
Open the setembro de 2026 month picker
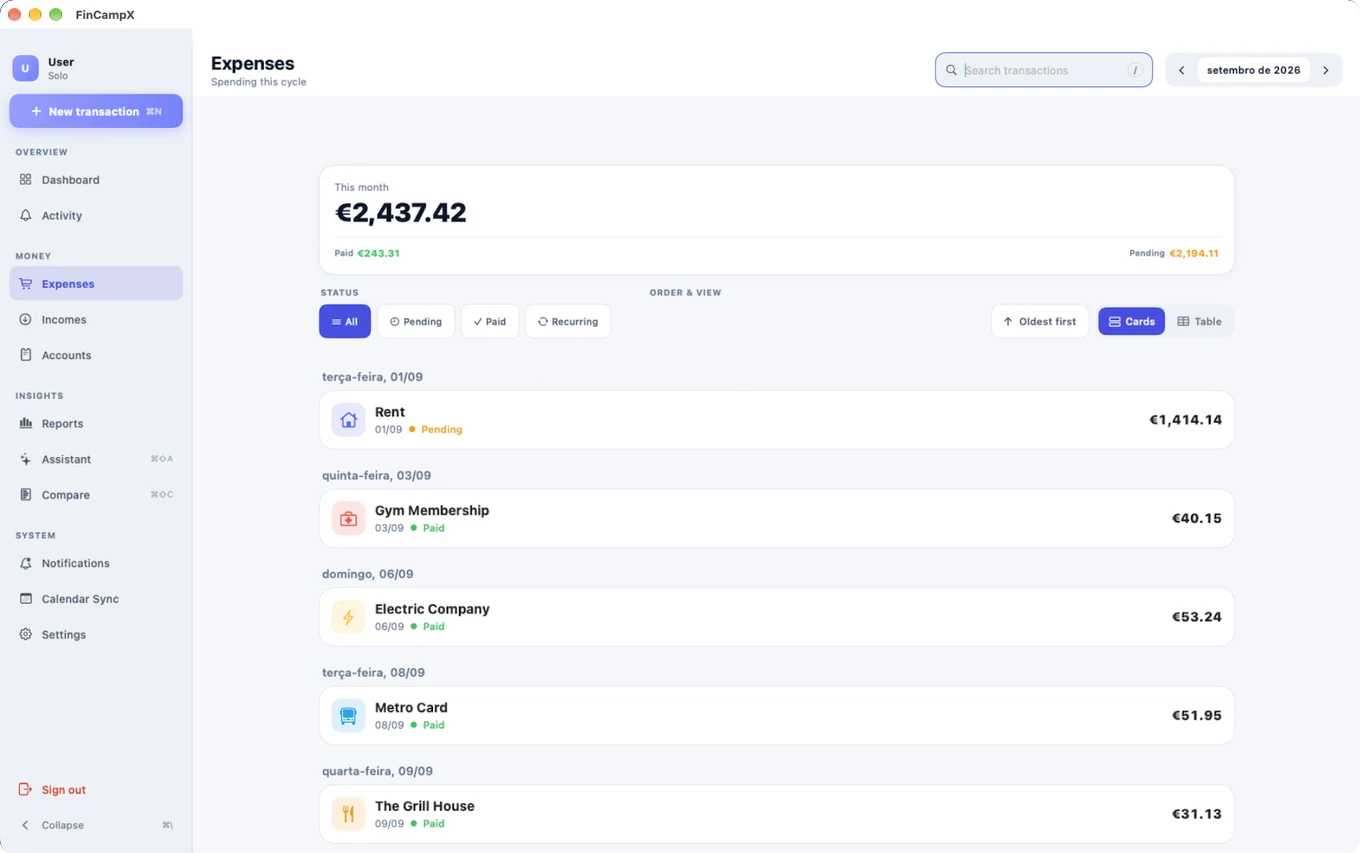(x=1254, y=70)
